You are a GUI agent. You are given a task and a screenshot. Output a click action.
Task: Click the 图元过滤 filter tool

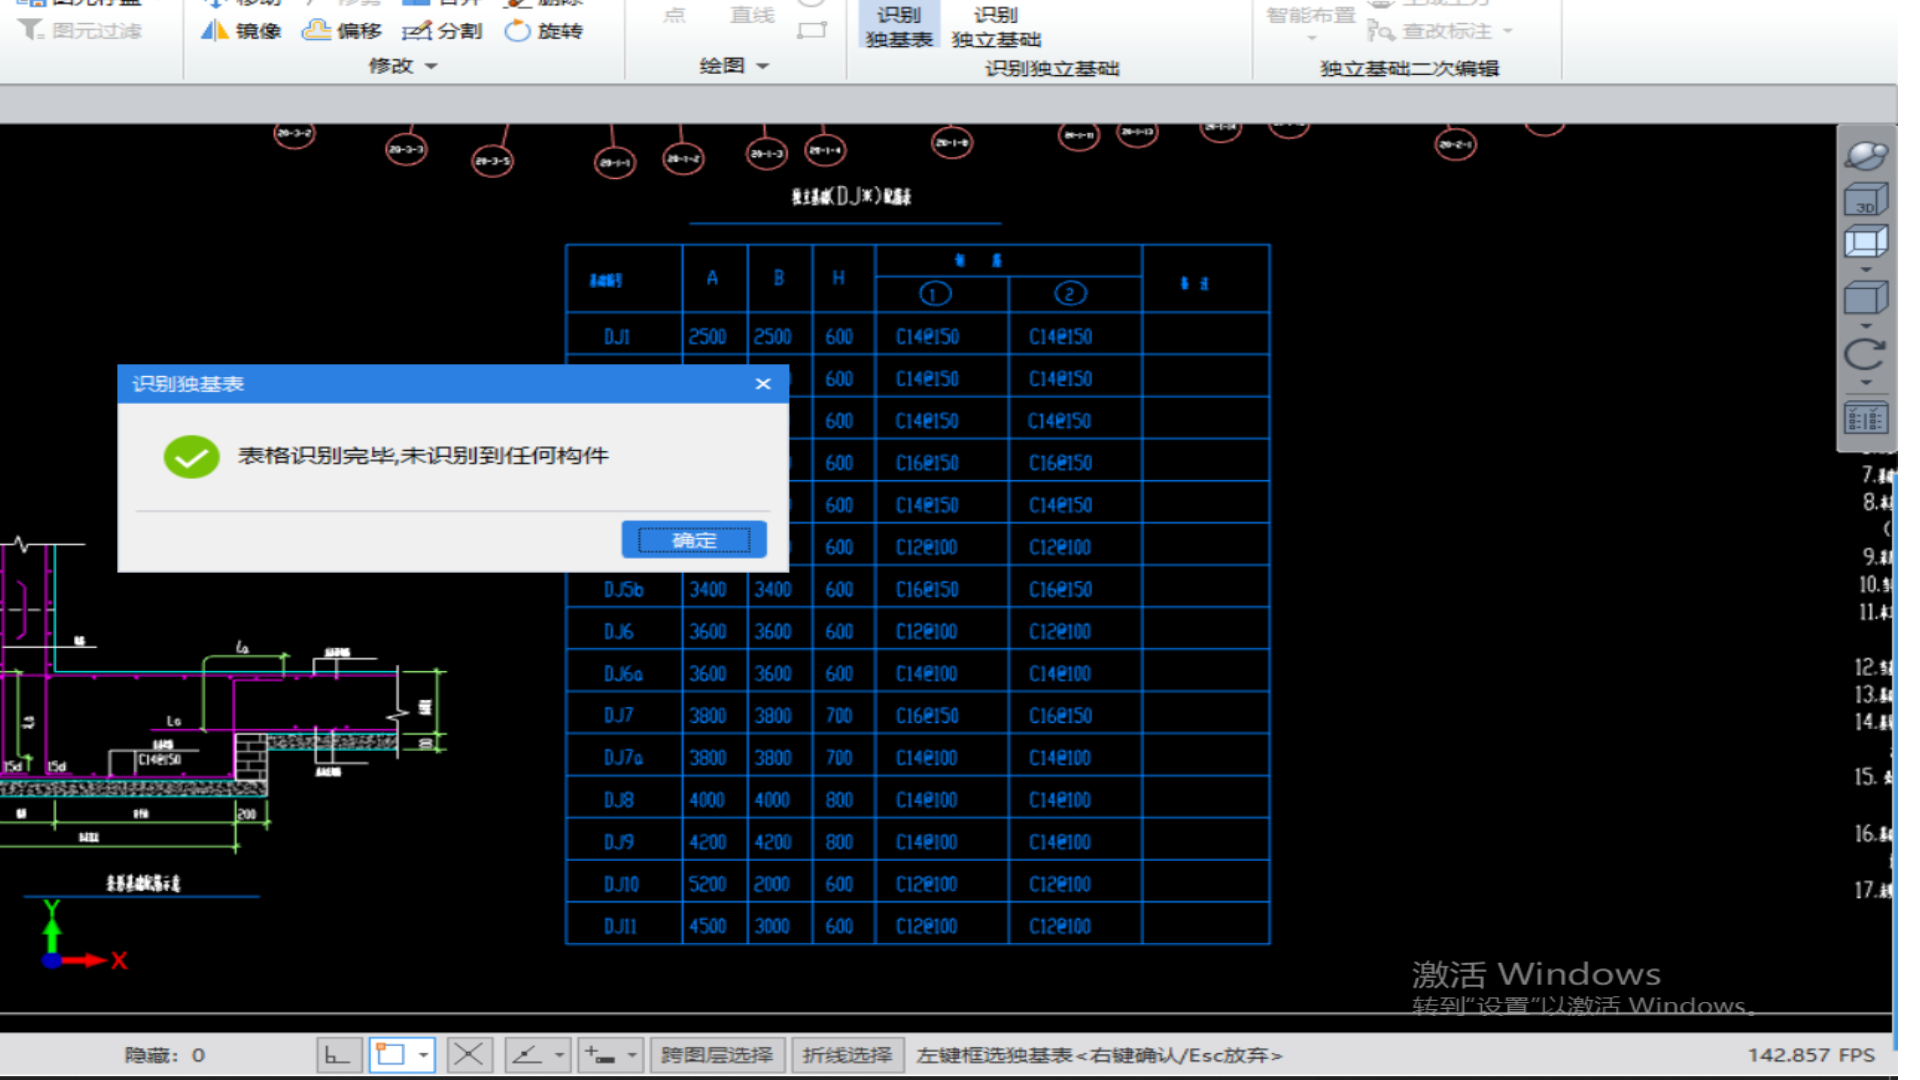click(80, 31)
